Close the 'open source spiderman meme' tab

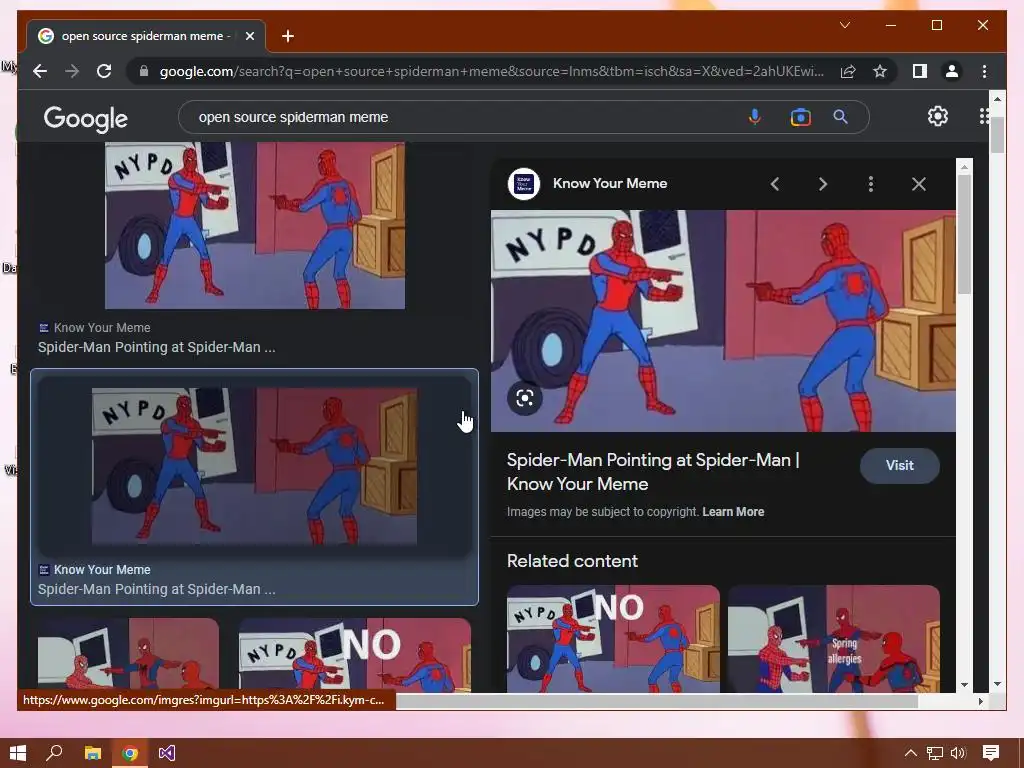click(x=249, y=36)
